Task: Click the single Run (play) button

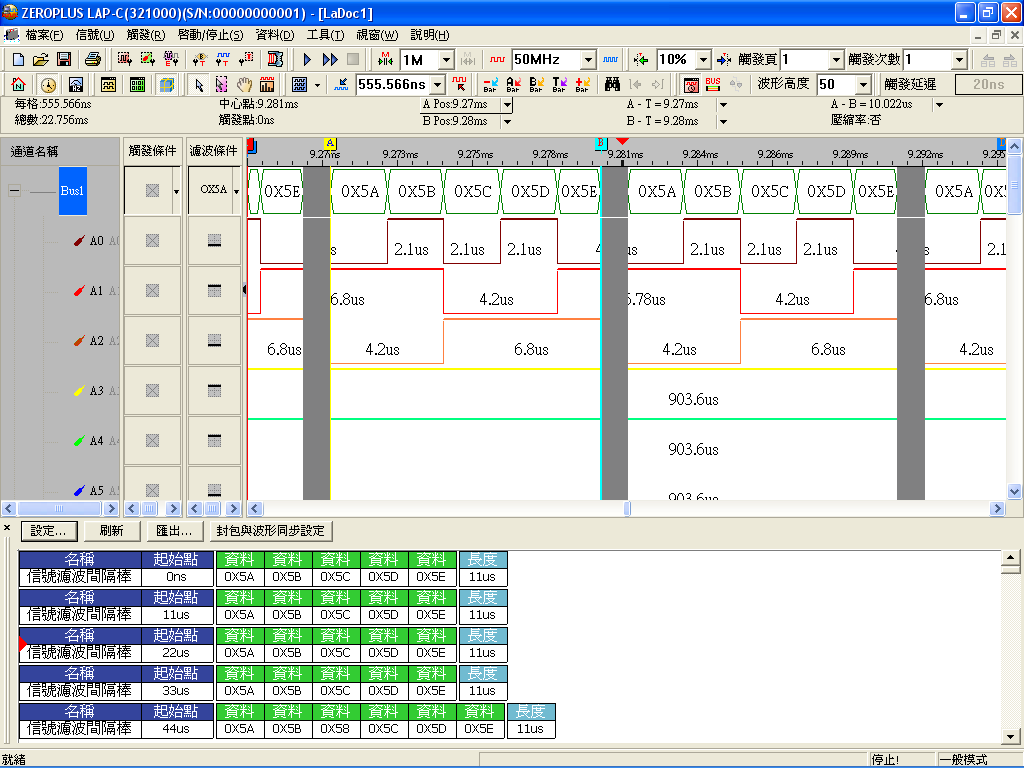Action: pyautogui.click(x=308, y=60)
